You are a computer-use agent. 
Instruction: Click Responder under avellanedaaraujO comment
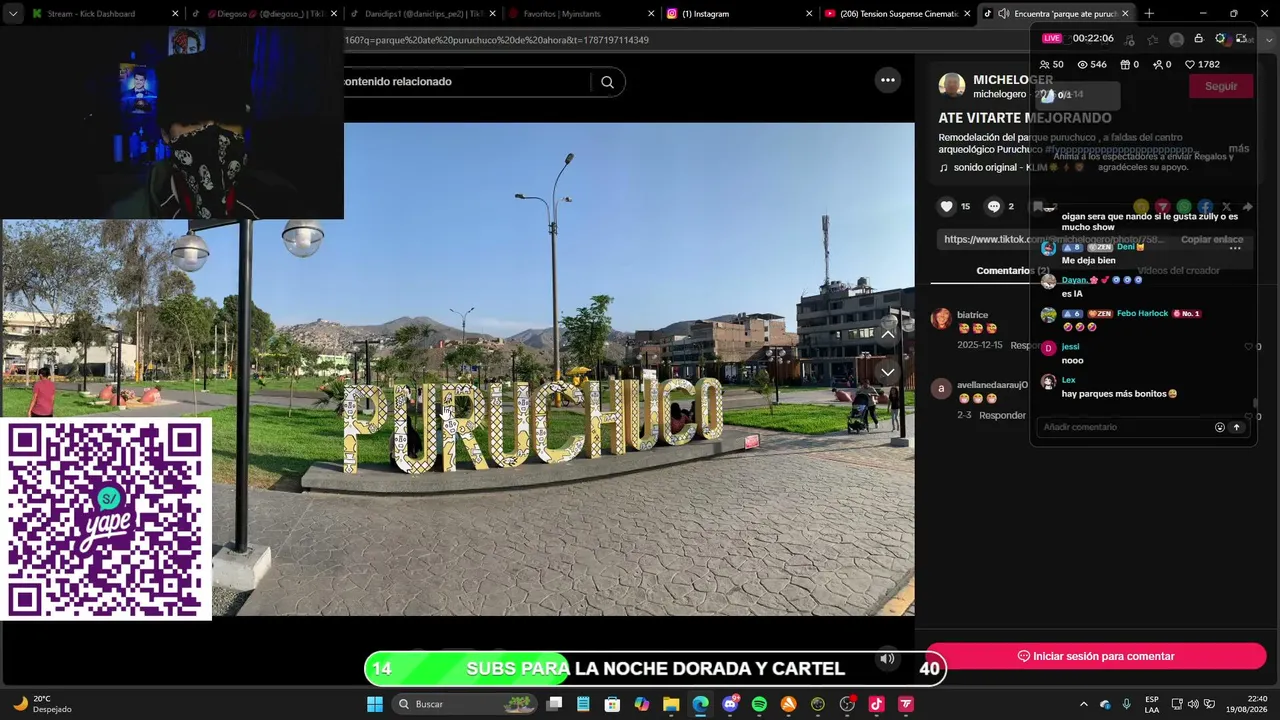click(1002, 415)
